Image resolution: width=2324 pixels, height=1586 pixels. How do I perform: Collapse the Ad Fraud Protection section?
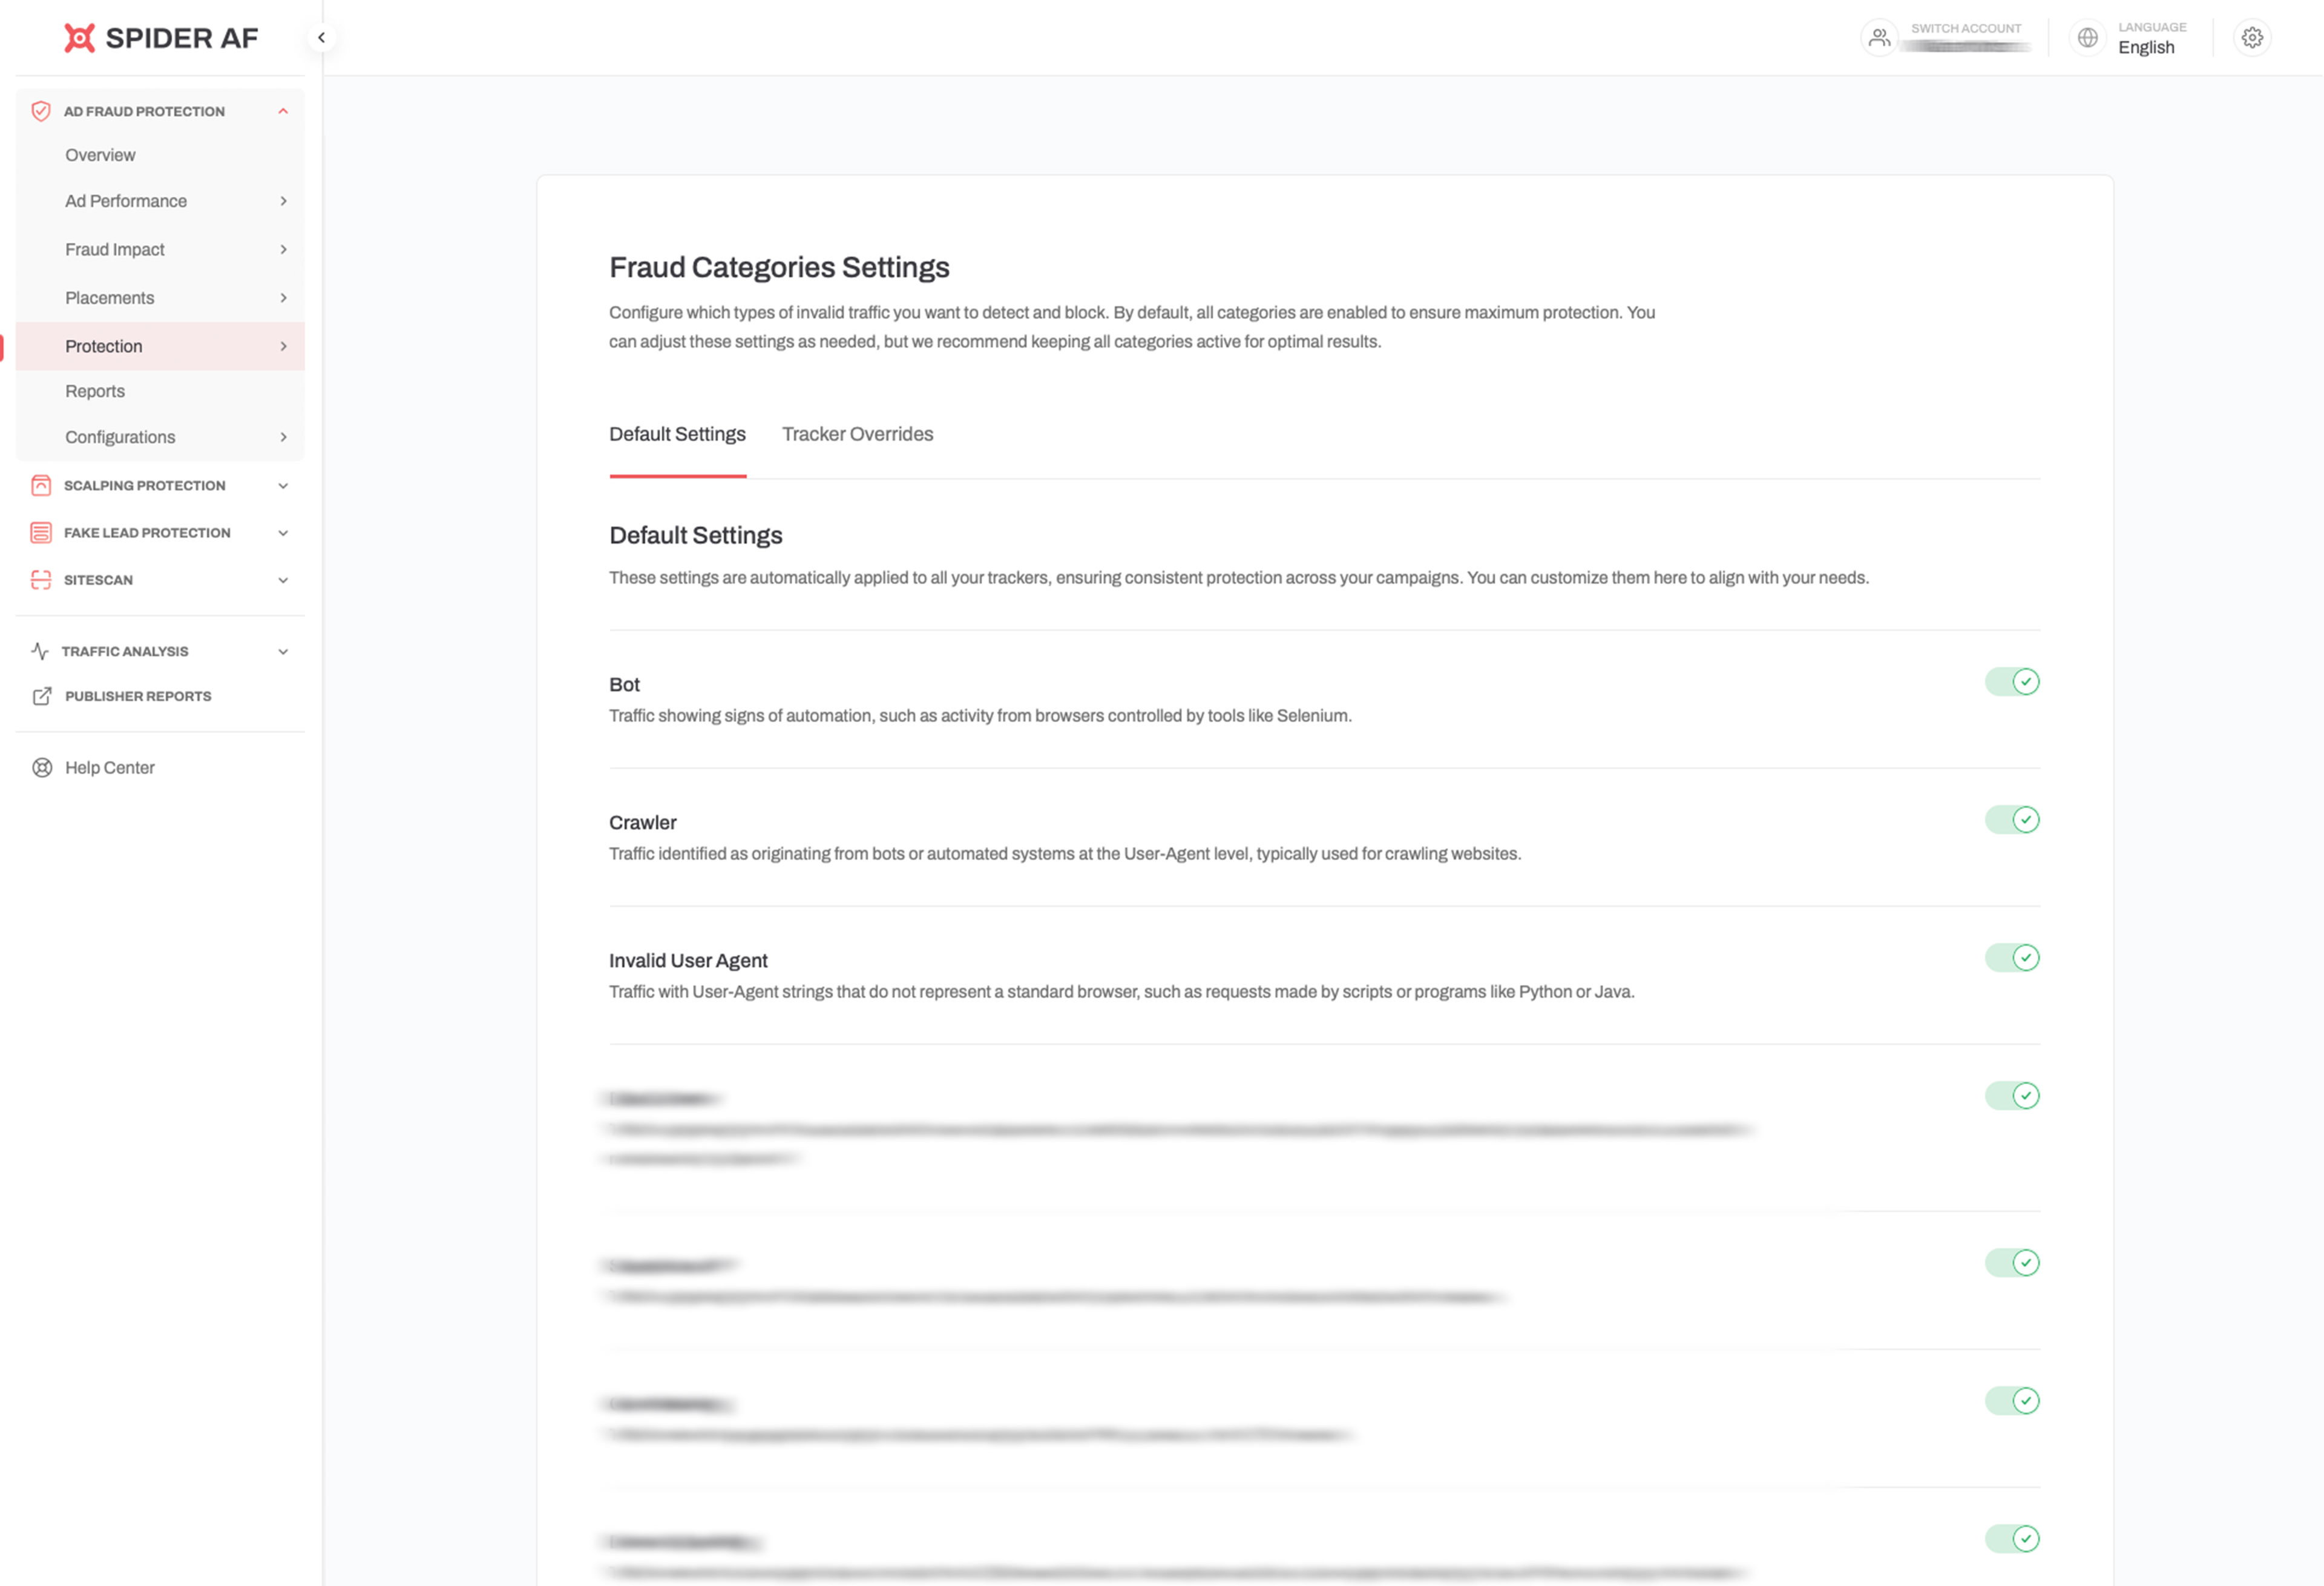point(282,111)
